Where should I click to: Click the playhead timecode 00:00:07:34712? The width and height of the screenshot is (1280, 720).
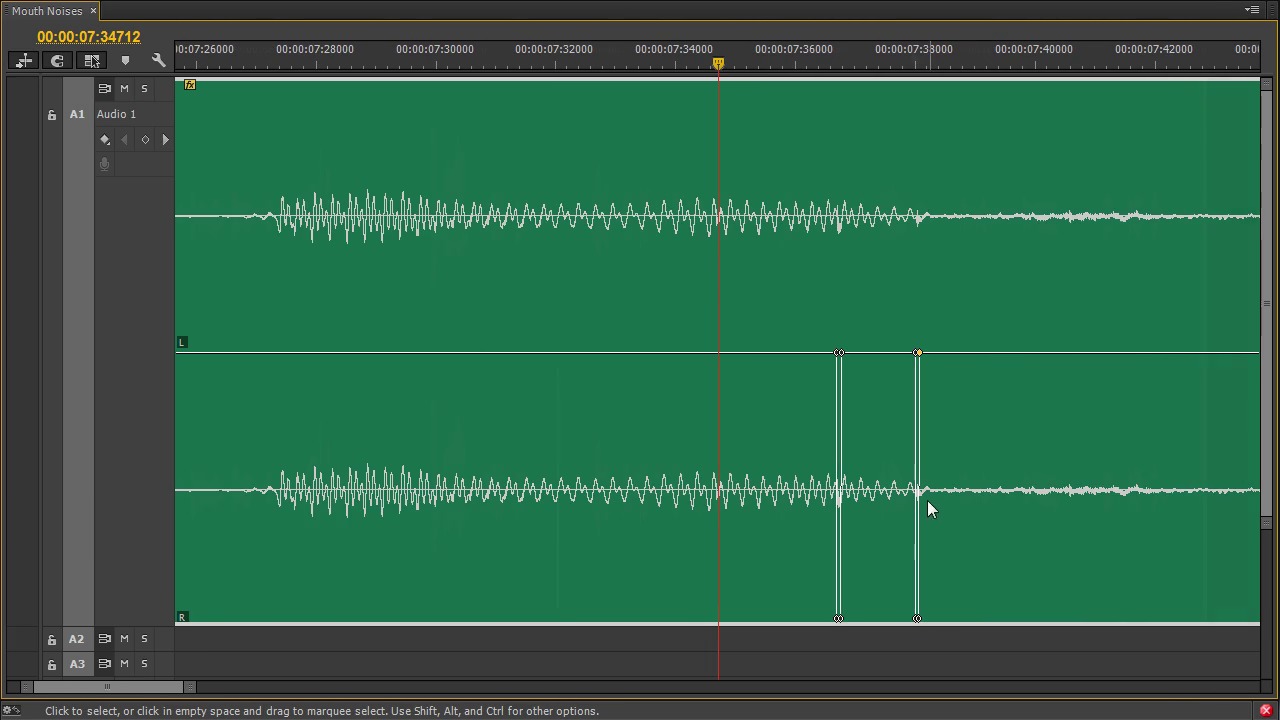[x=89, y=37]
